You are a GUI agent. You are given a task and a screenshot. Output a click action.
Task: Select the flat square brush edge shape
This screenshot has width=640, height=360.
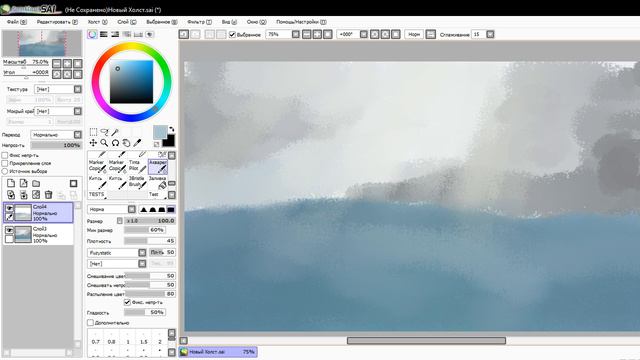tap(171, 209)
